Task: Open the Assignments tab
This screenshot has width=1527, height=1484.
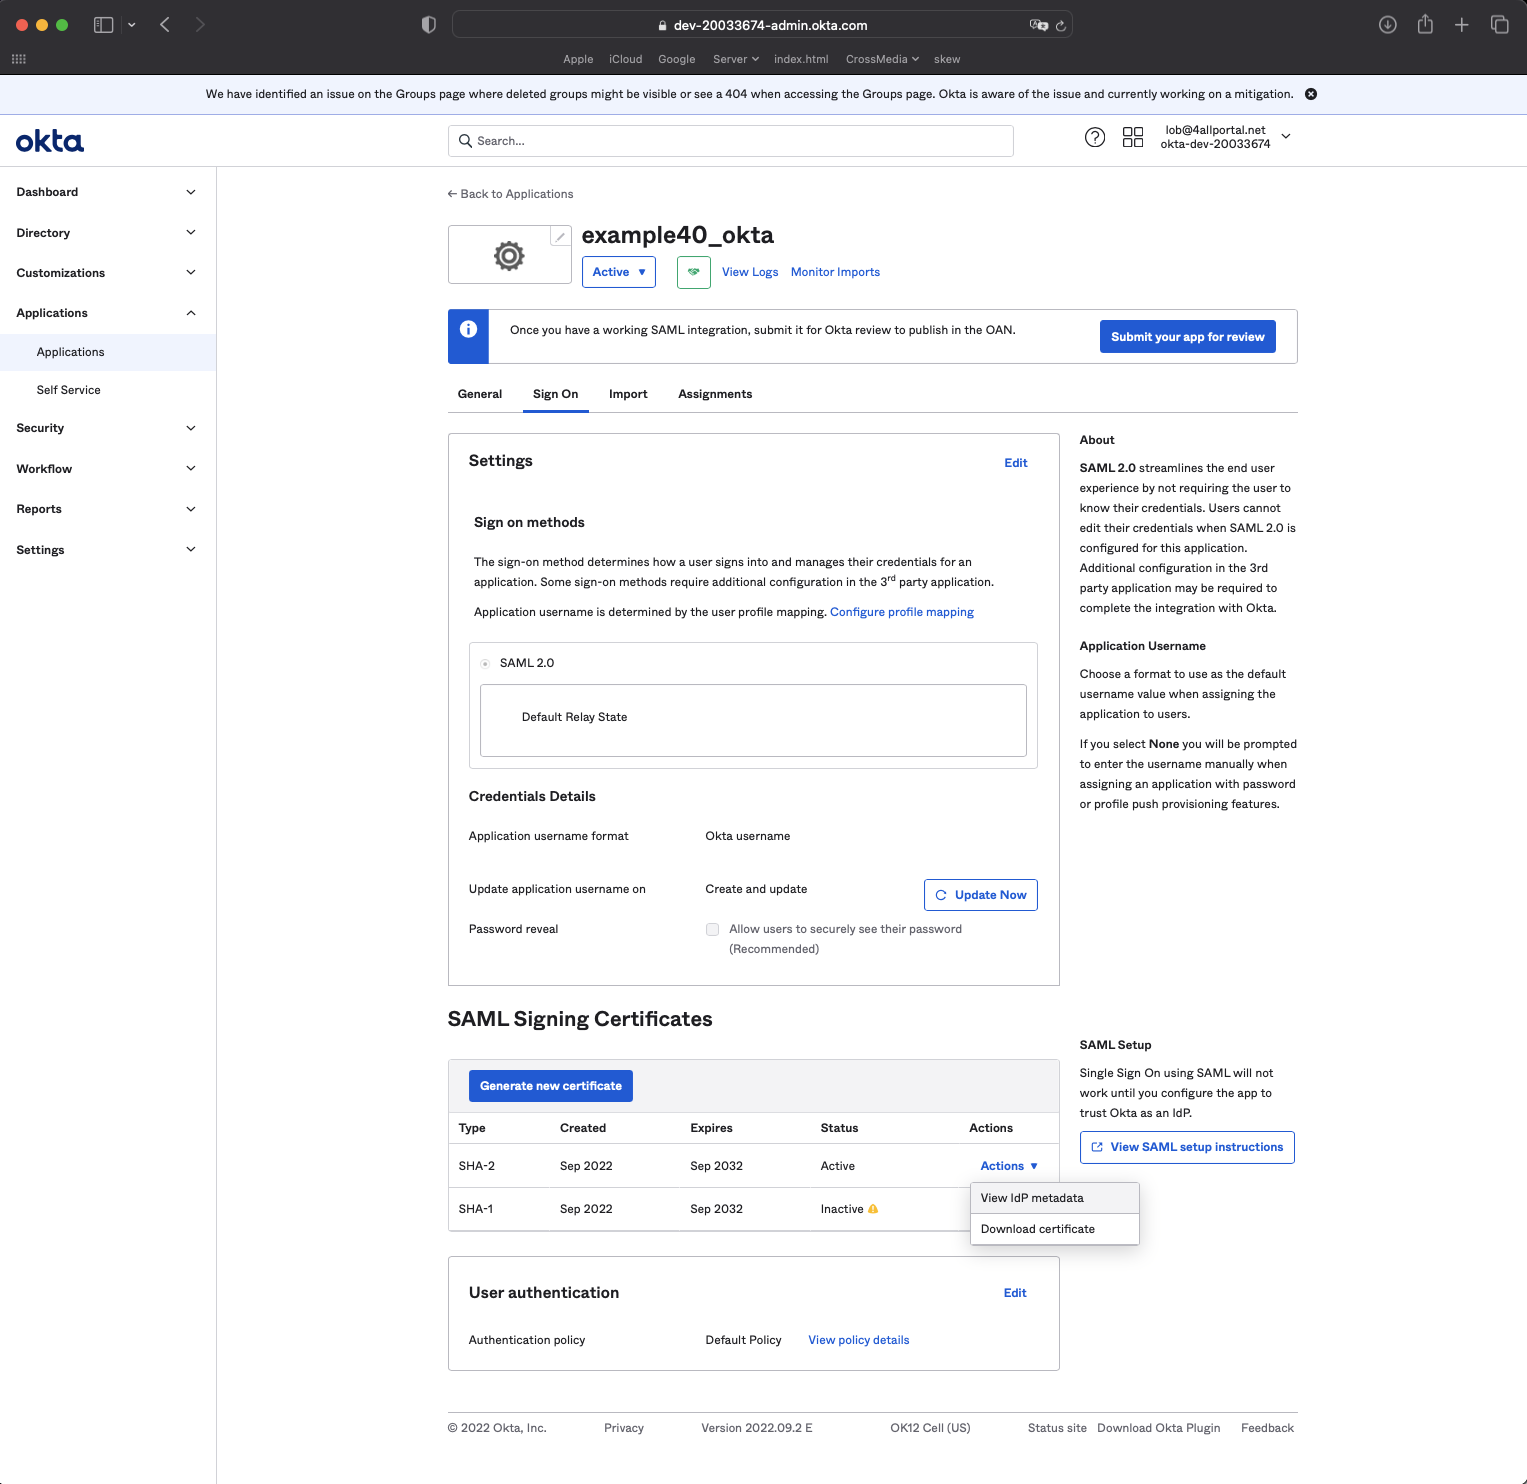Action: pyautogui.click(x=715, y=394)
